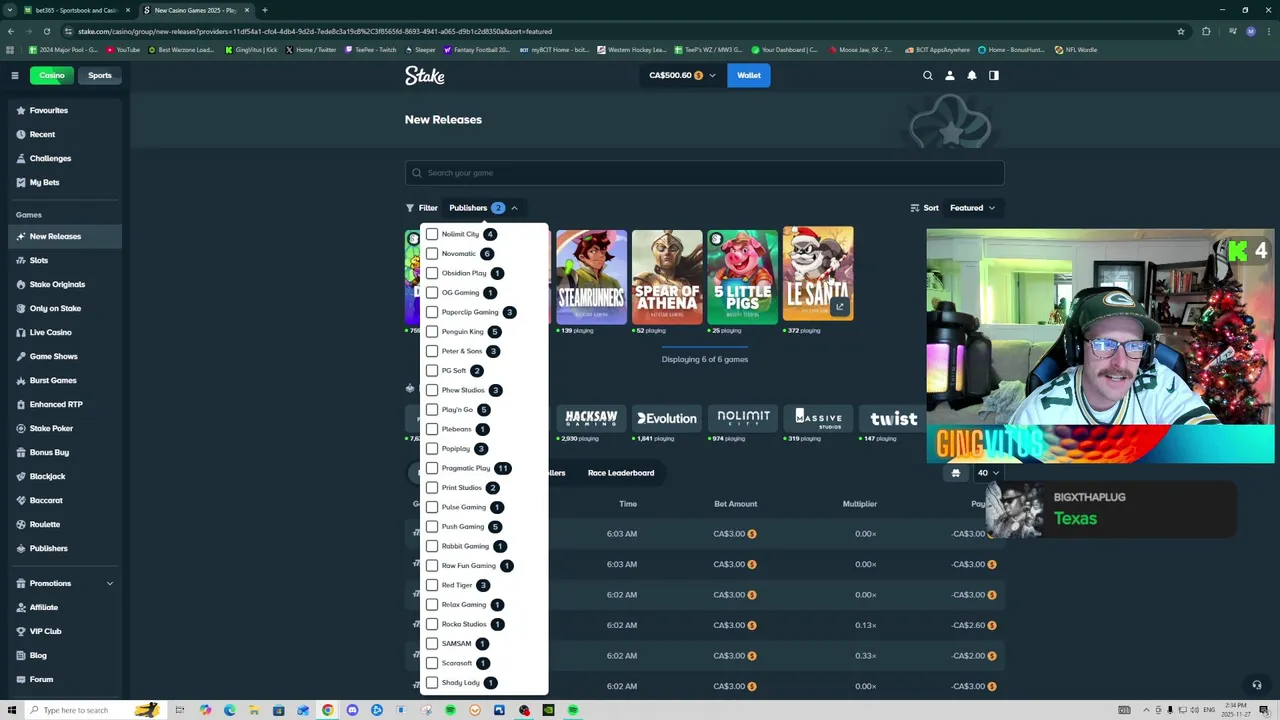The width and height of the screenshot is (1280, 720).
Task: Switch to bet365 browser tab
Action: (x=76, y=10)
